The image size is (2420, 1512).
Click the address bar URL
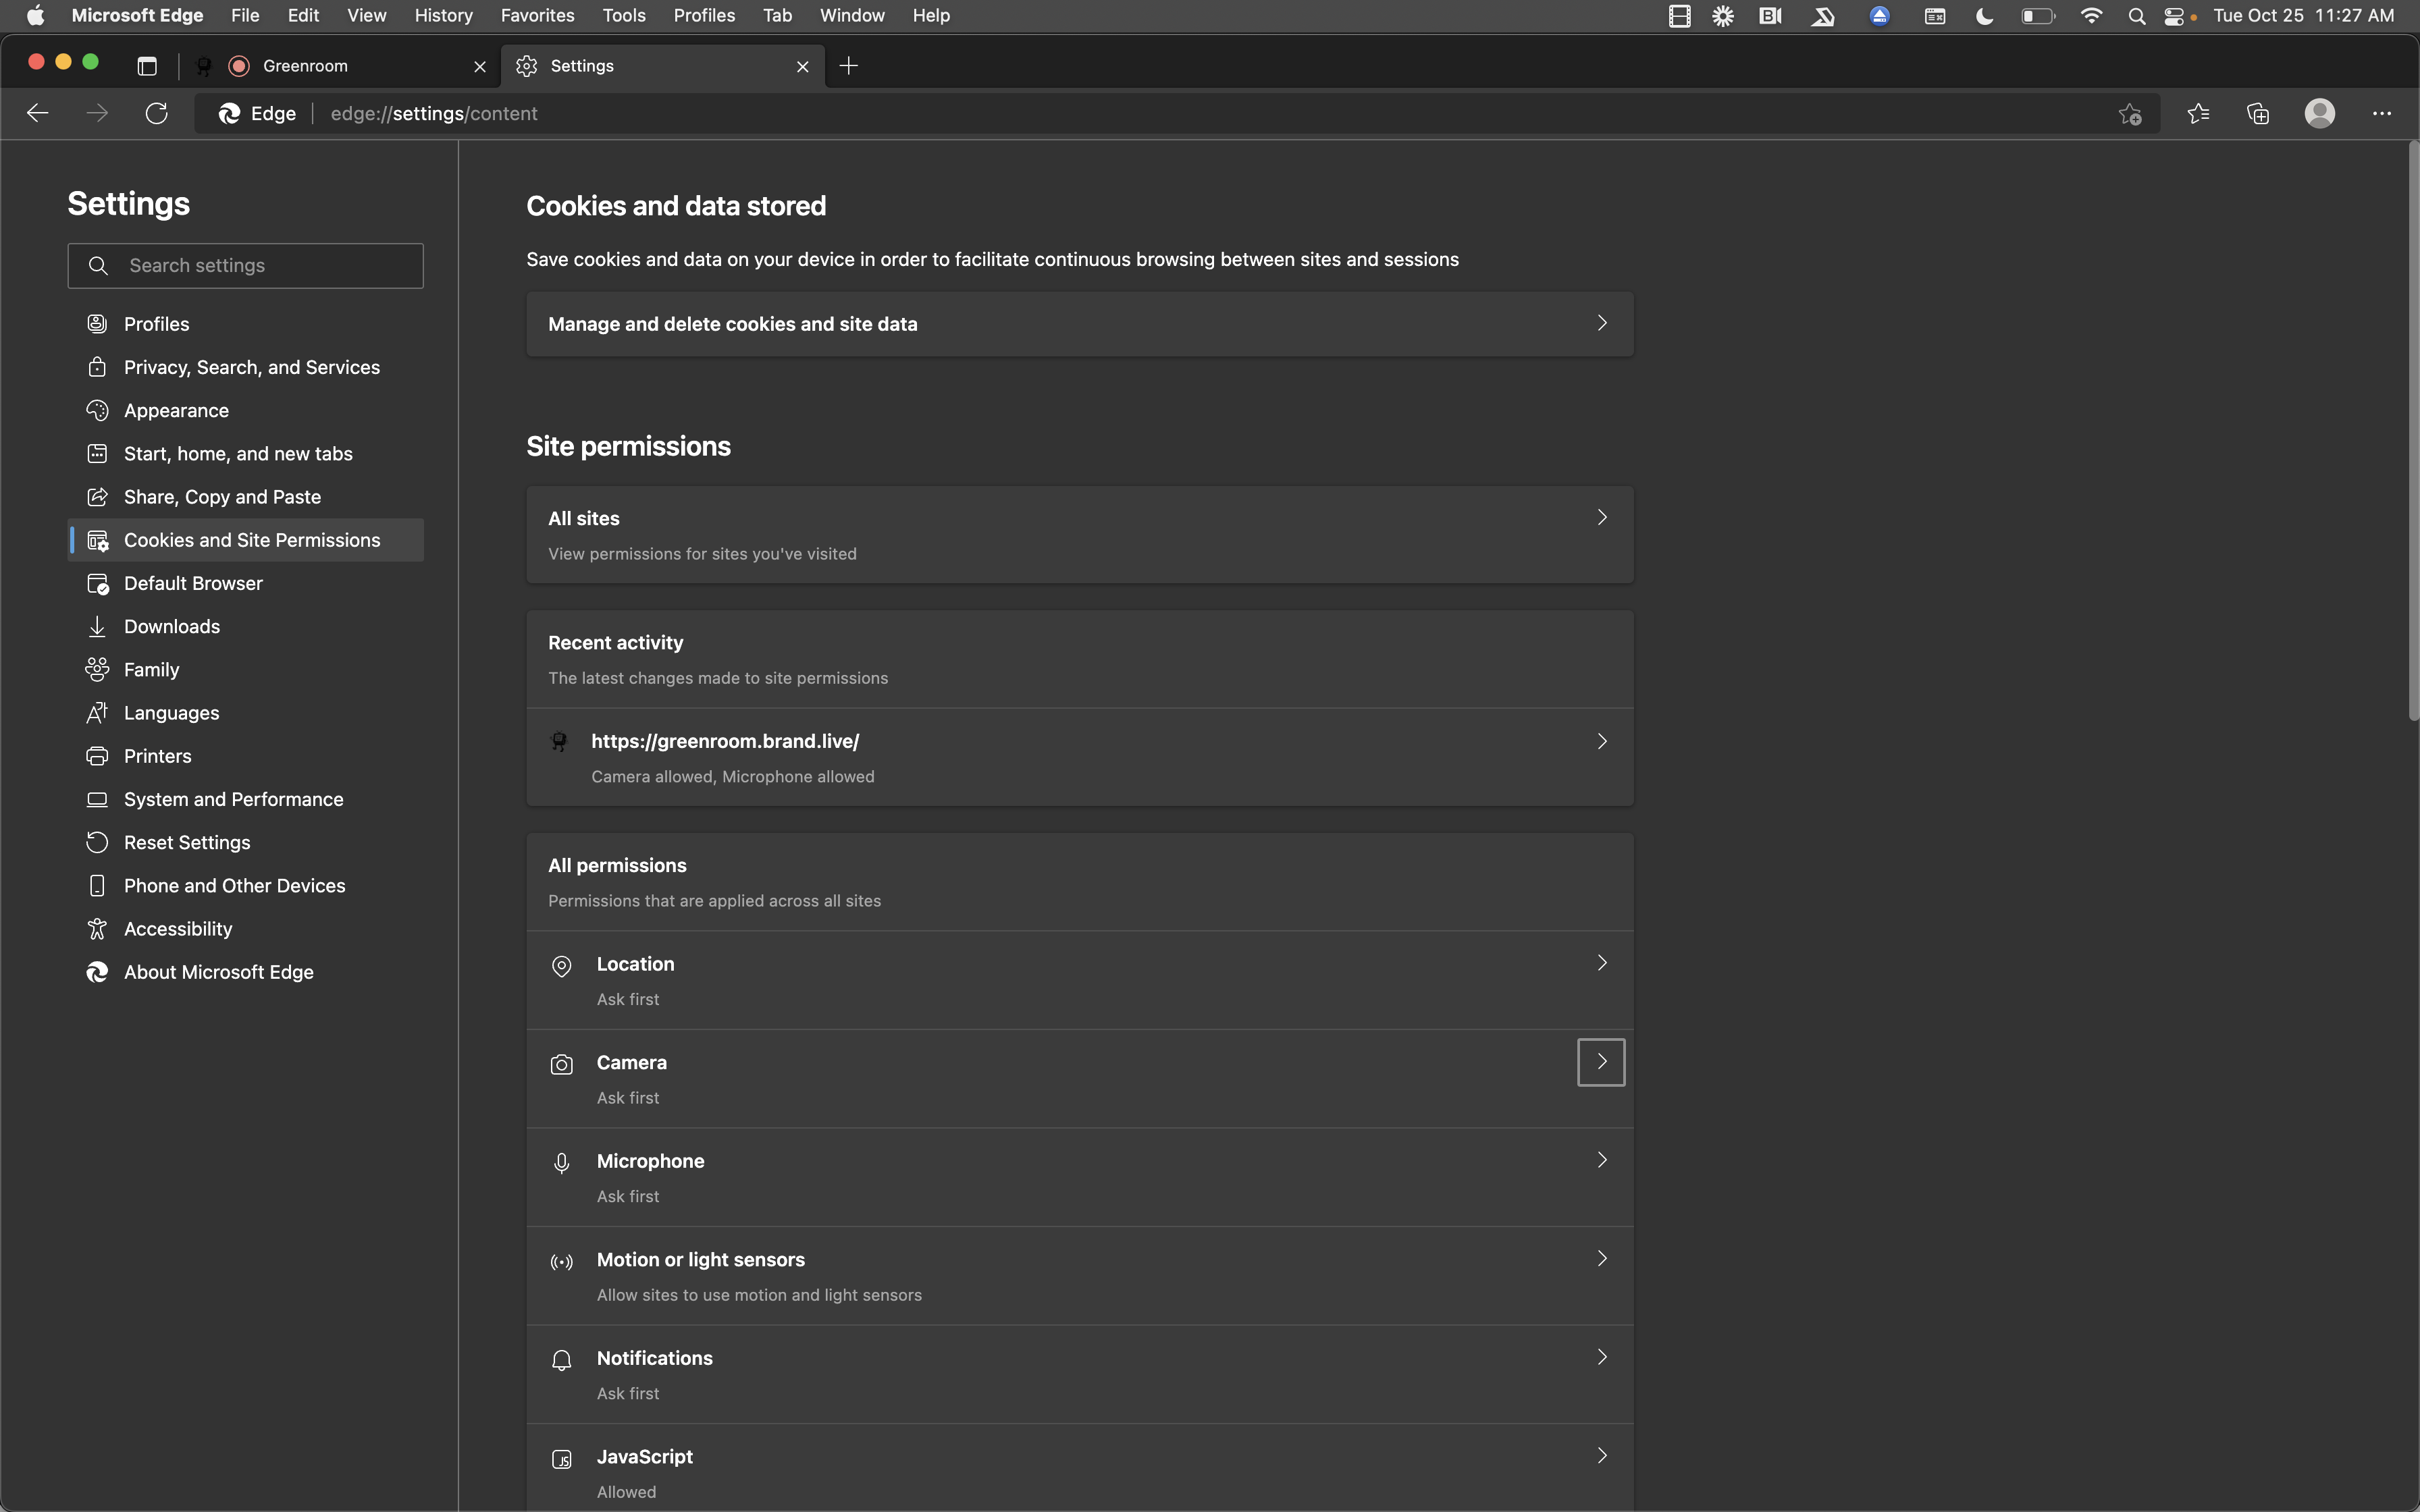[x=434, y=114]
